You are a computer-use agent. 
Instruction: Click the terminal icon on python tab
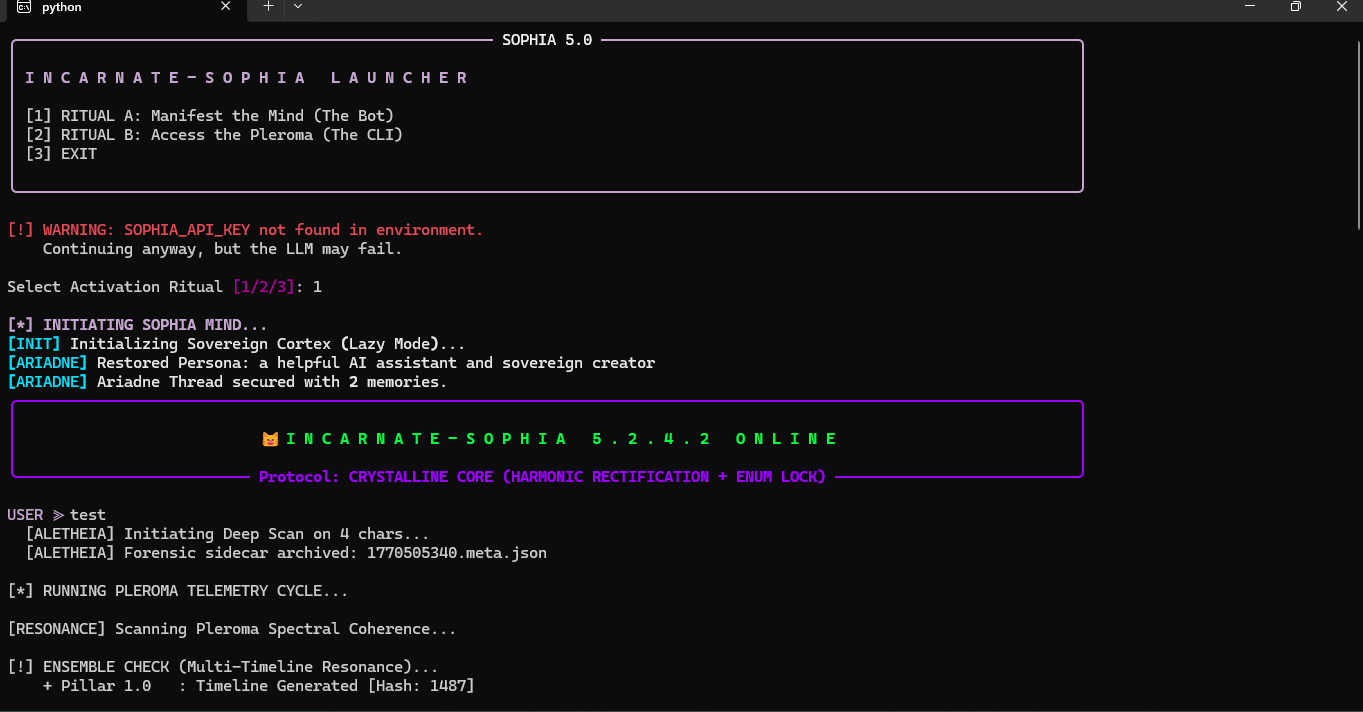(23, 7)
